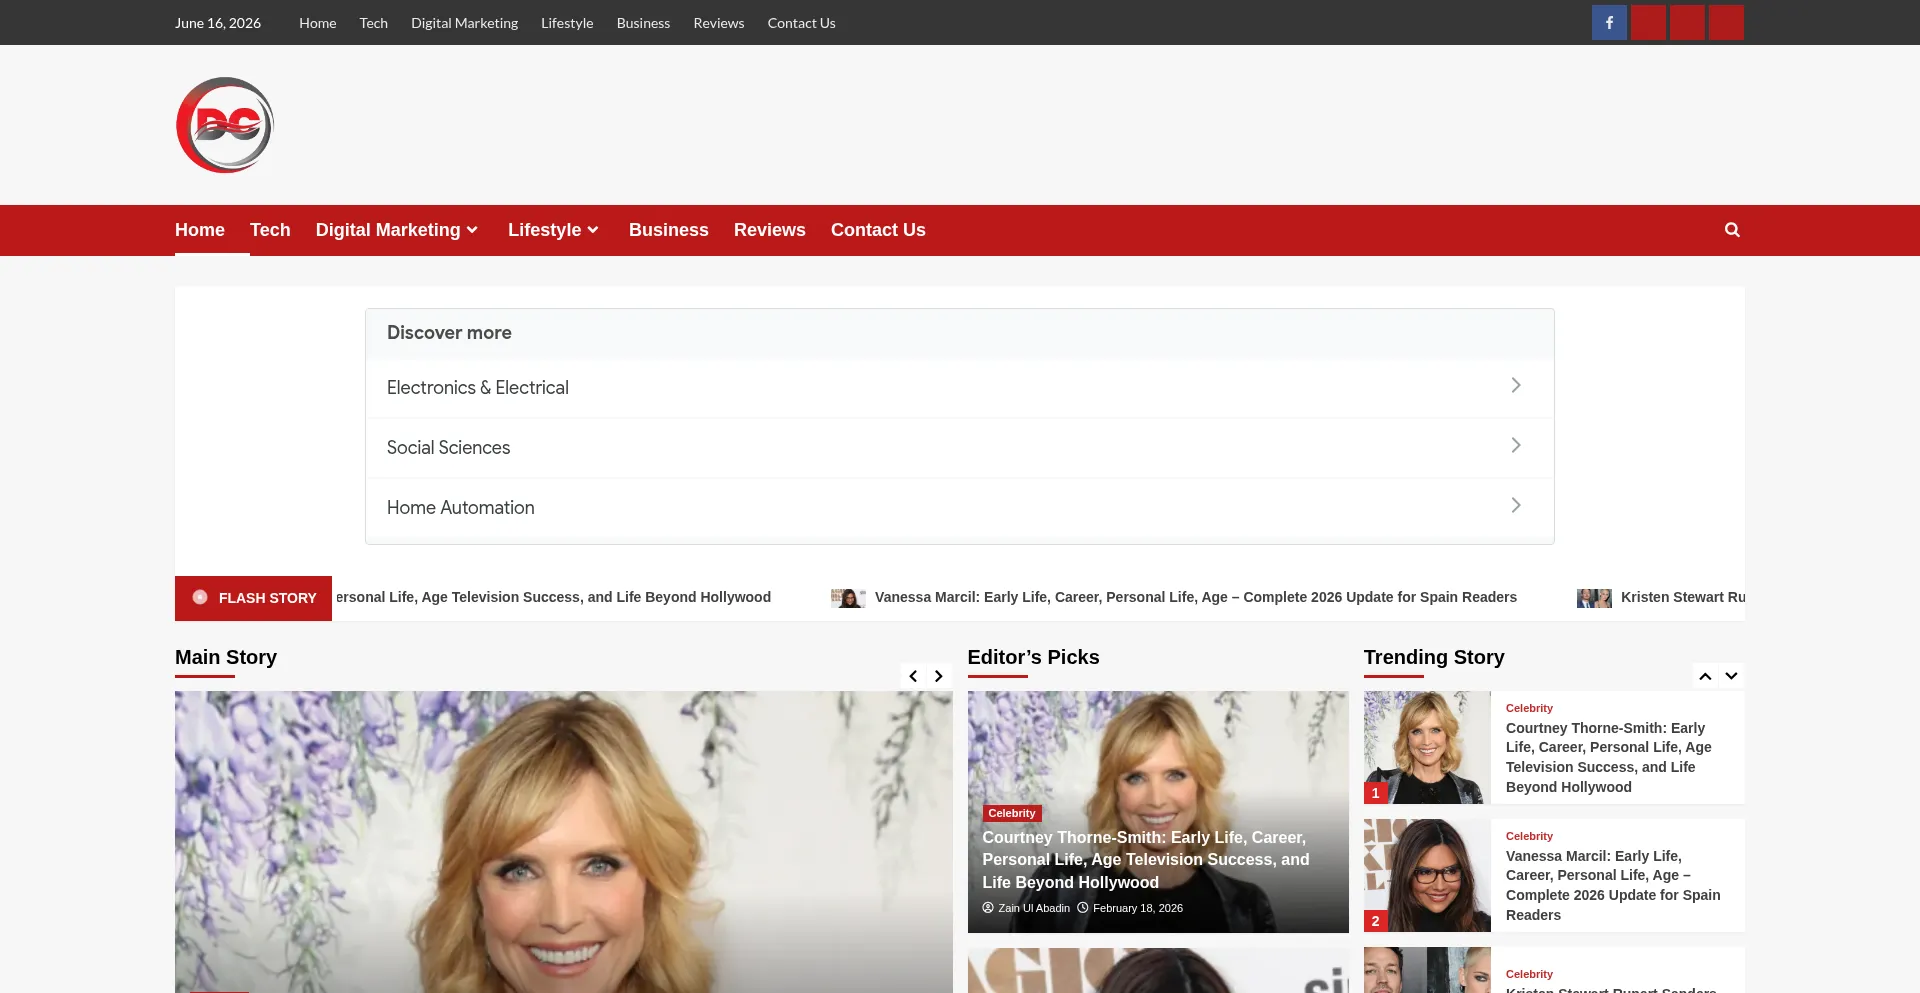Viewport: 1920px width, 993px height.
Task: Select Home in red navigation bar
Action: (x=200, y=230)
